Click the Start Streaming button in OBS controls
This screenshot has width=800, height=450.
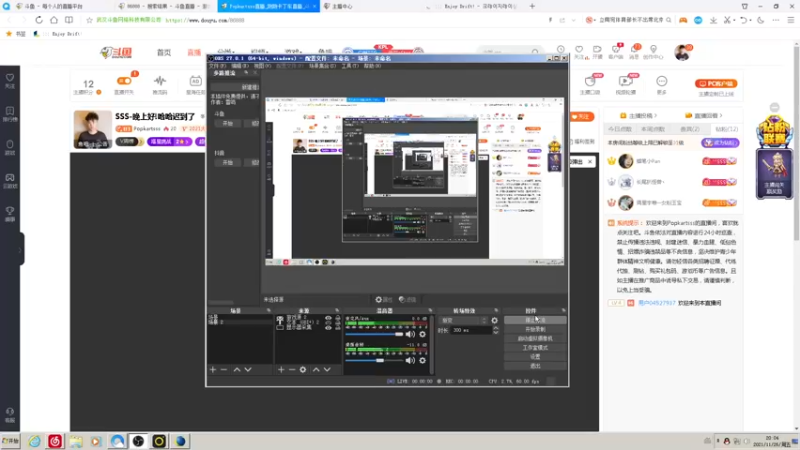point(535,320)
